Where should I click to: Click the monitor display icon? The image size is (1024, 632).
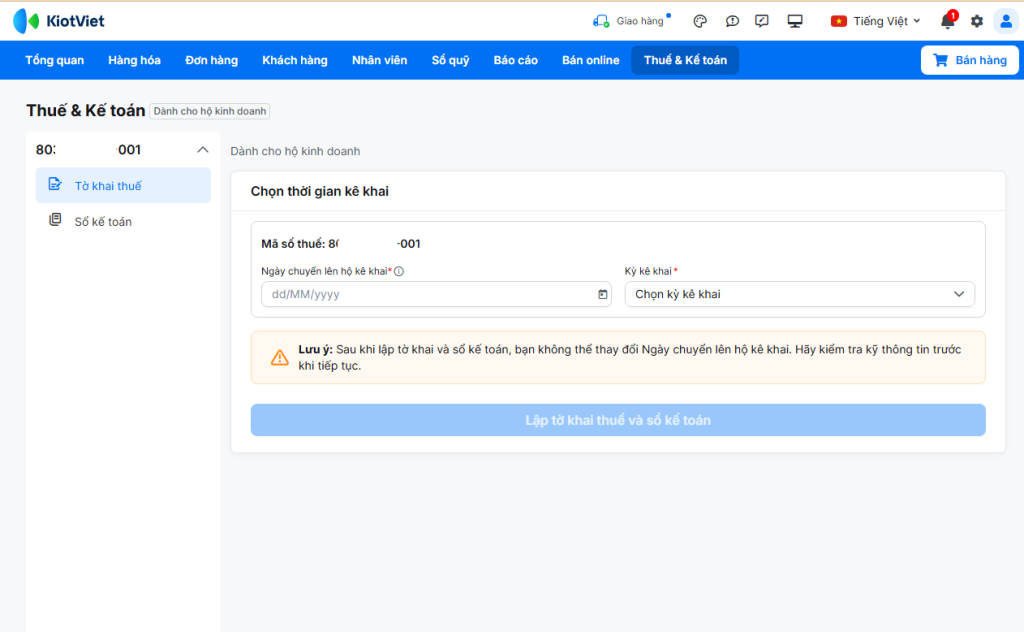[795, 21]
